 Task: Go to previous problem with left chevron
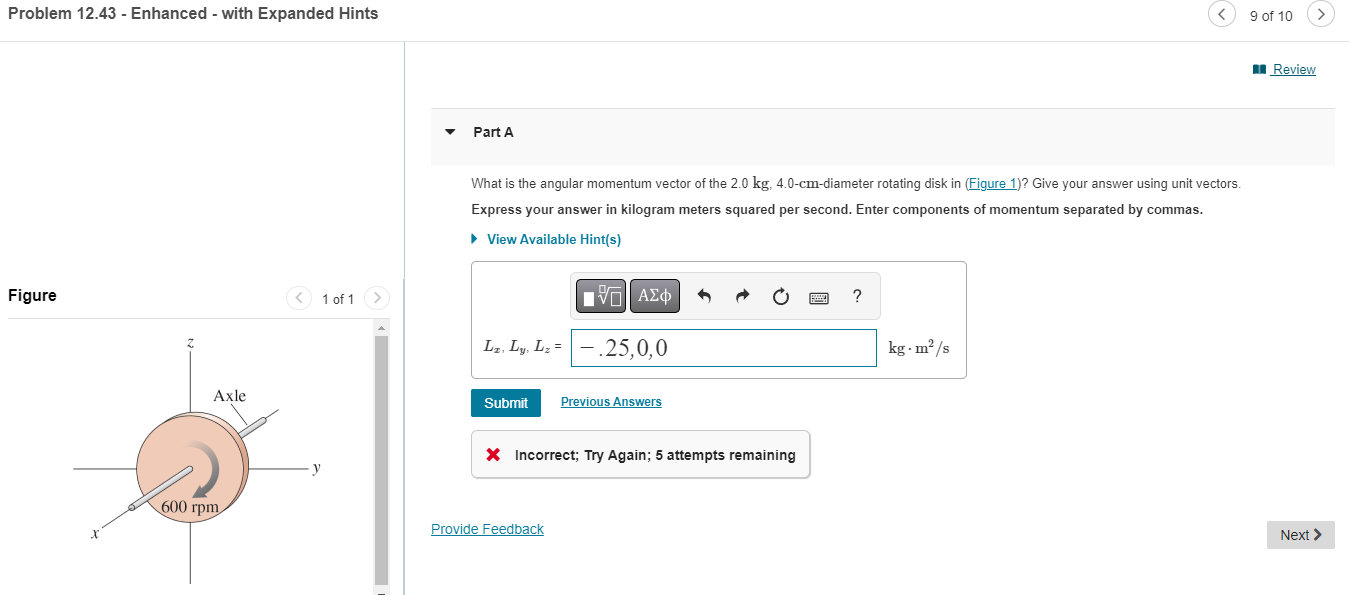click(1221, 14)
